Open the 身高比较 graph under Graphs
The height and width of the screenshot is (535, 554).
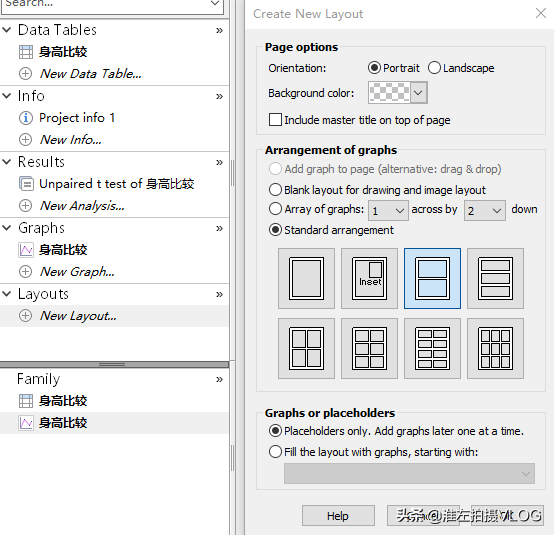pos(63,250)
